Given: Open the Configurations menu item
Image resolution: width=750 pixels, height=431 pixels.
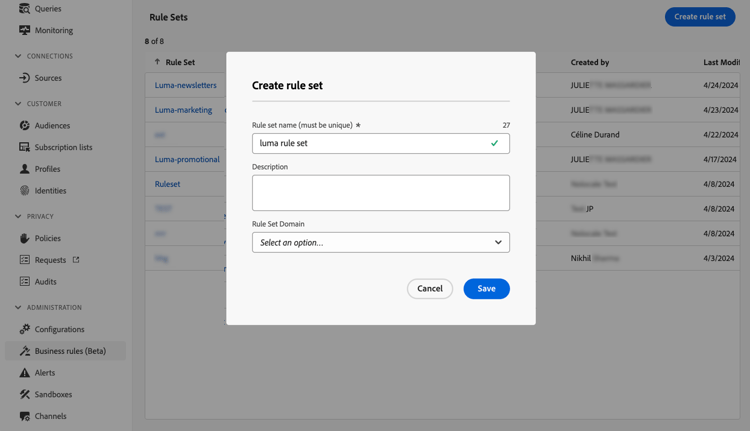Looking at the screenshot, I should pyautogui.click(x=59, y=329).
